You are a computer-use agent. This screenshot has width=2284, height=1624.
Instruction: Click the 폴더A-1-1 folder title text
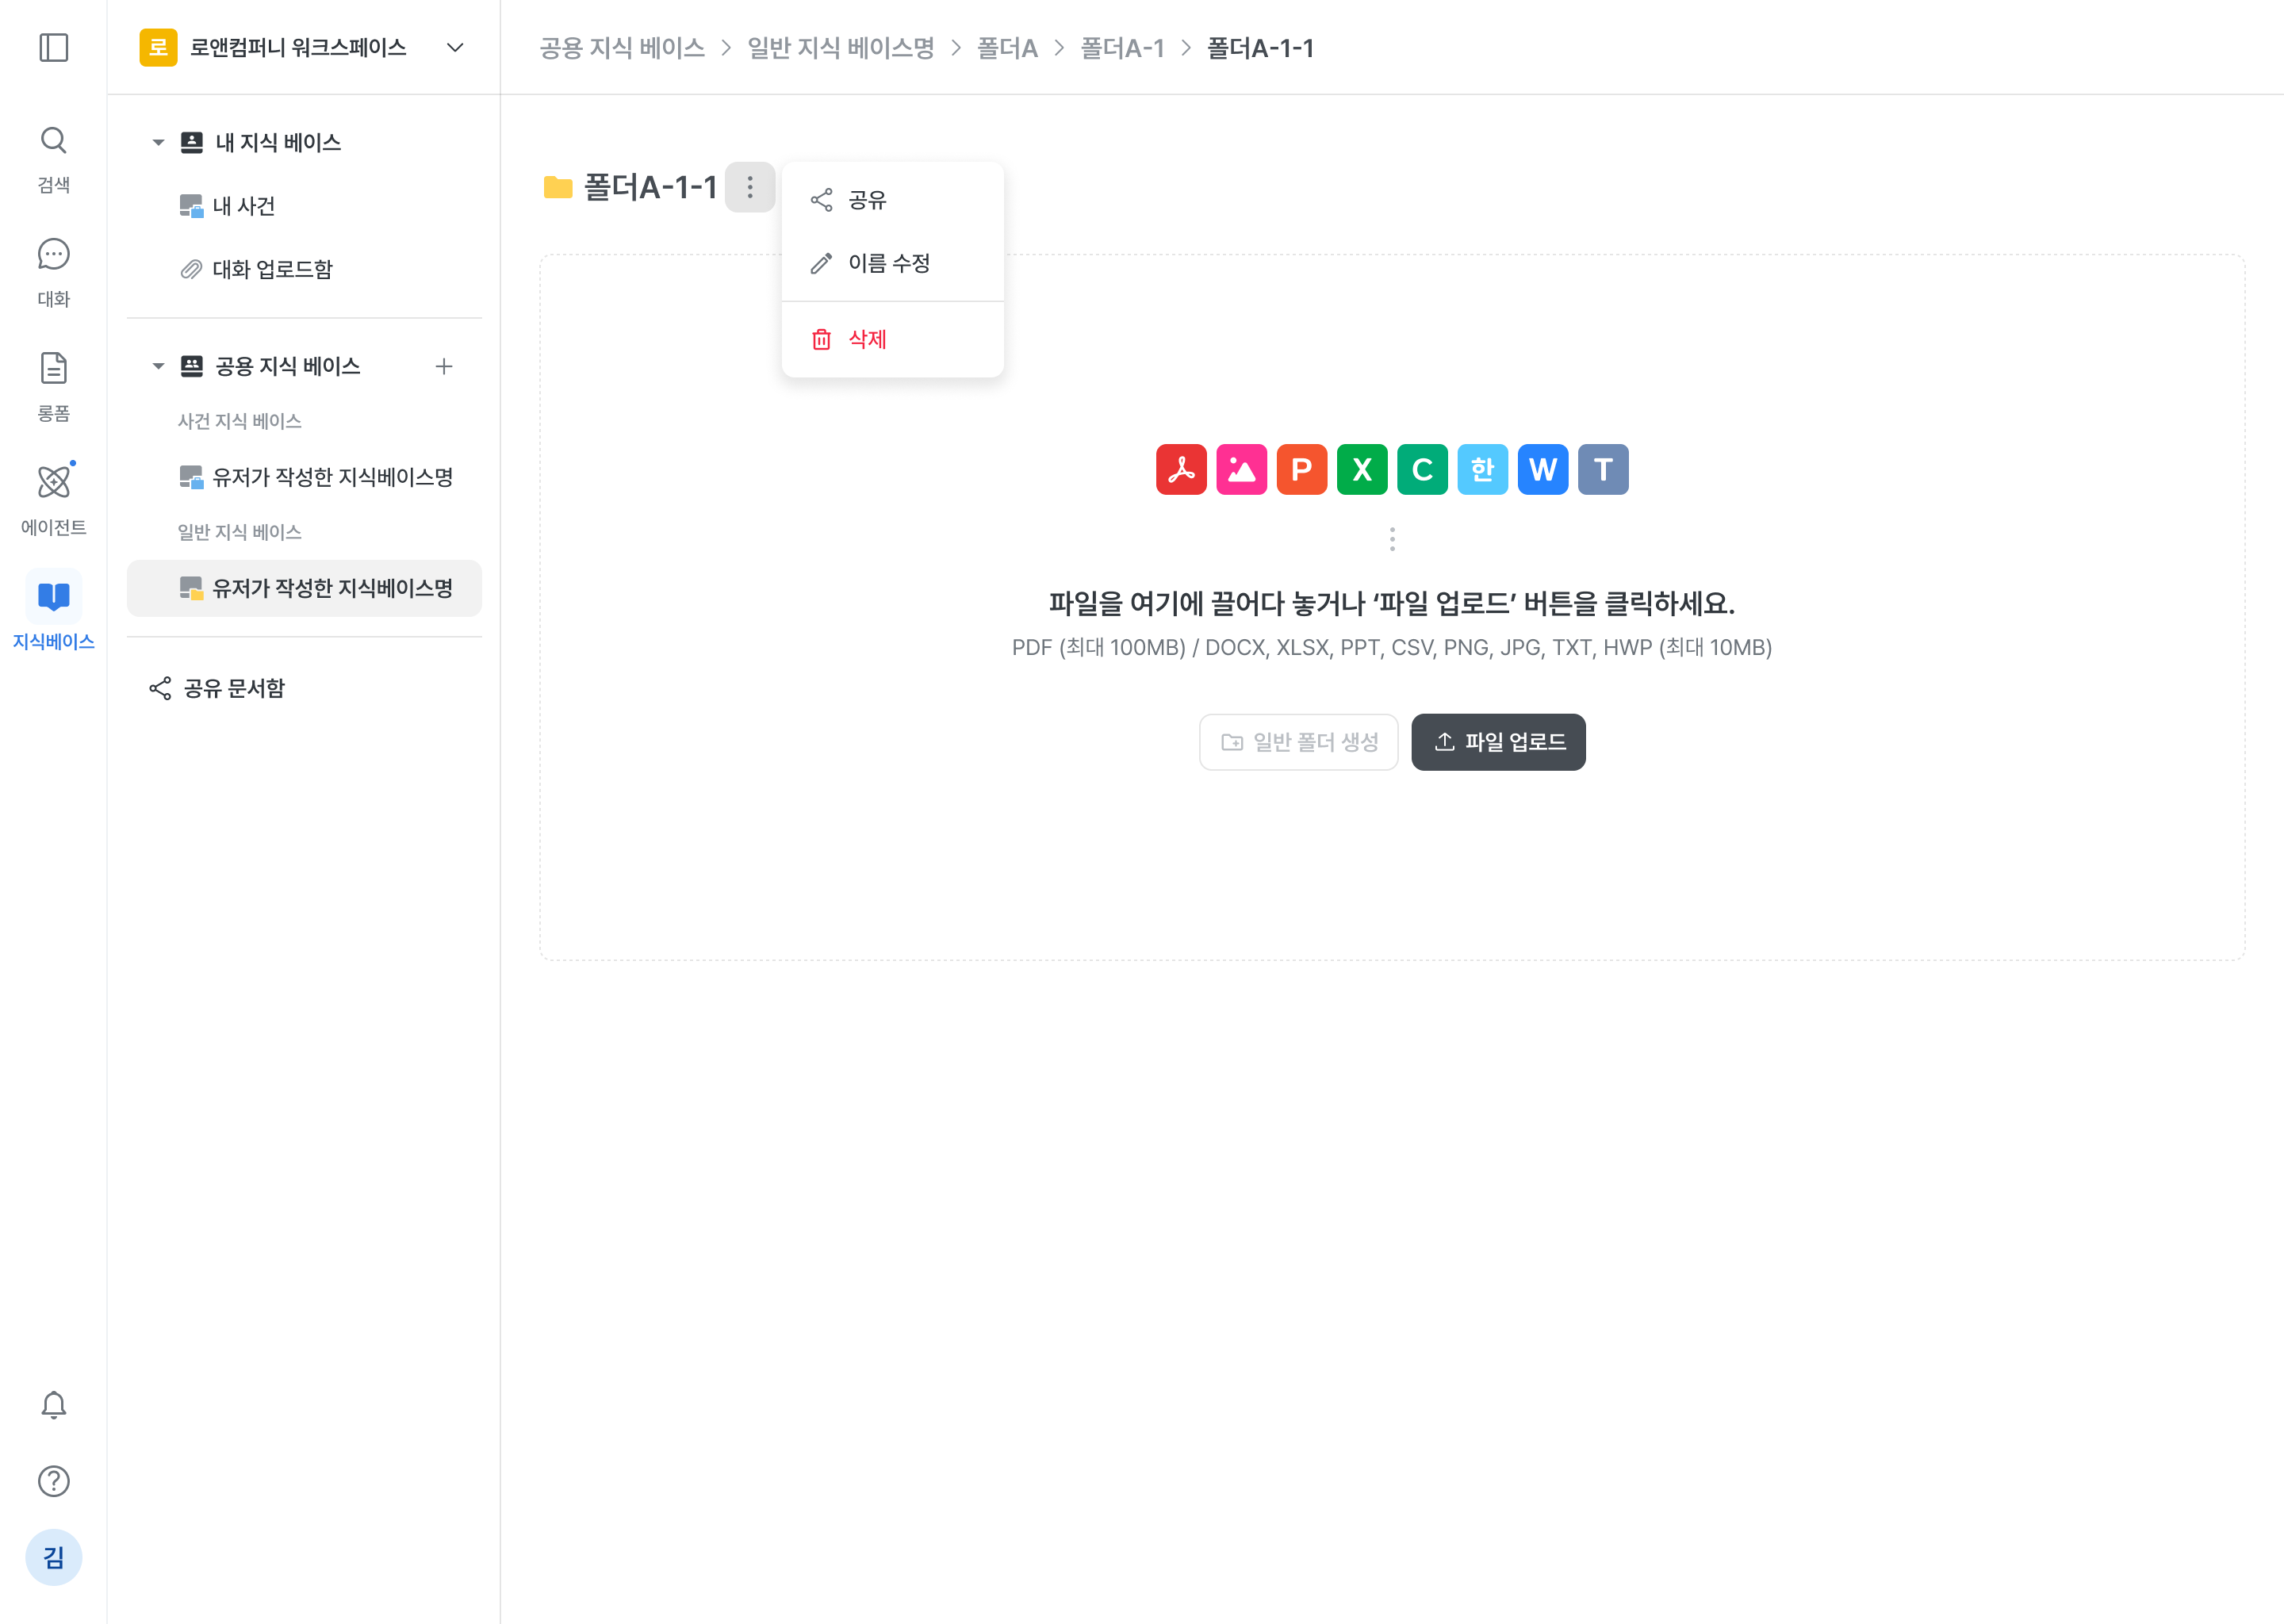[x=651, y=187]
